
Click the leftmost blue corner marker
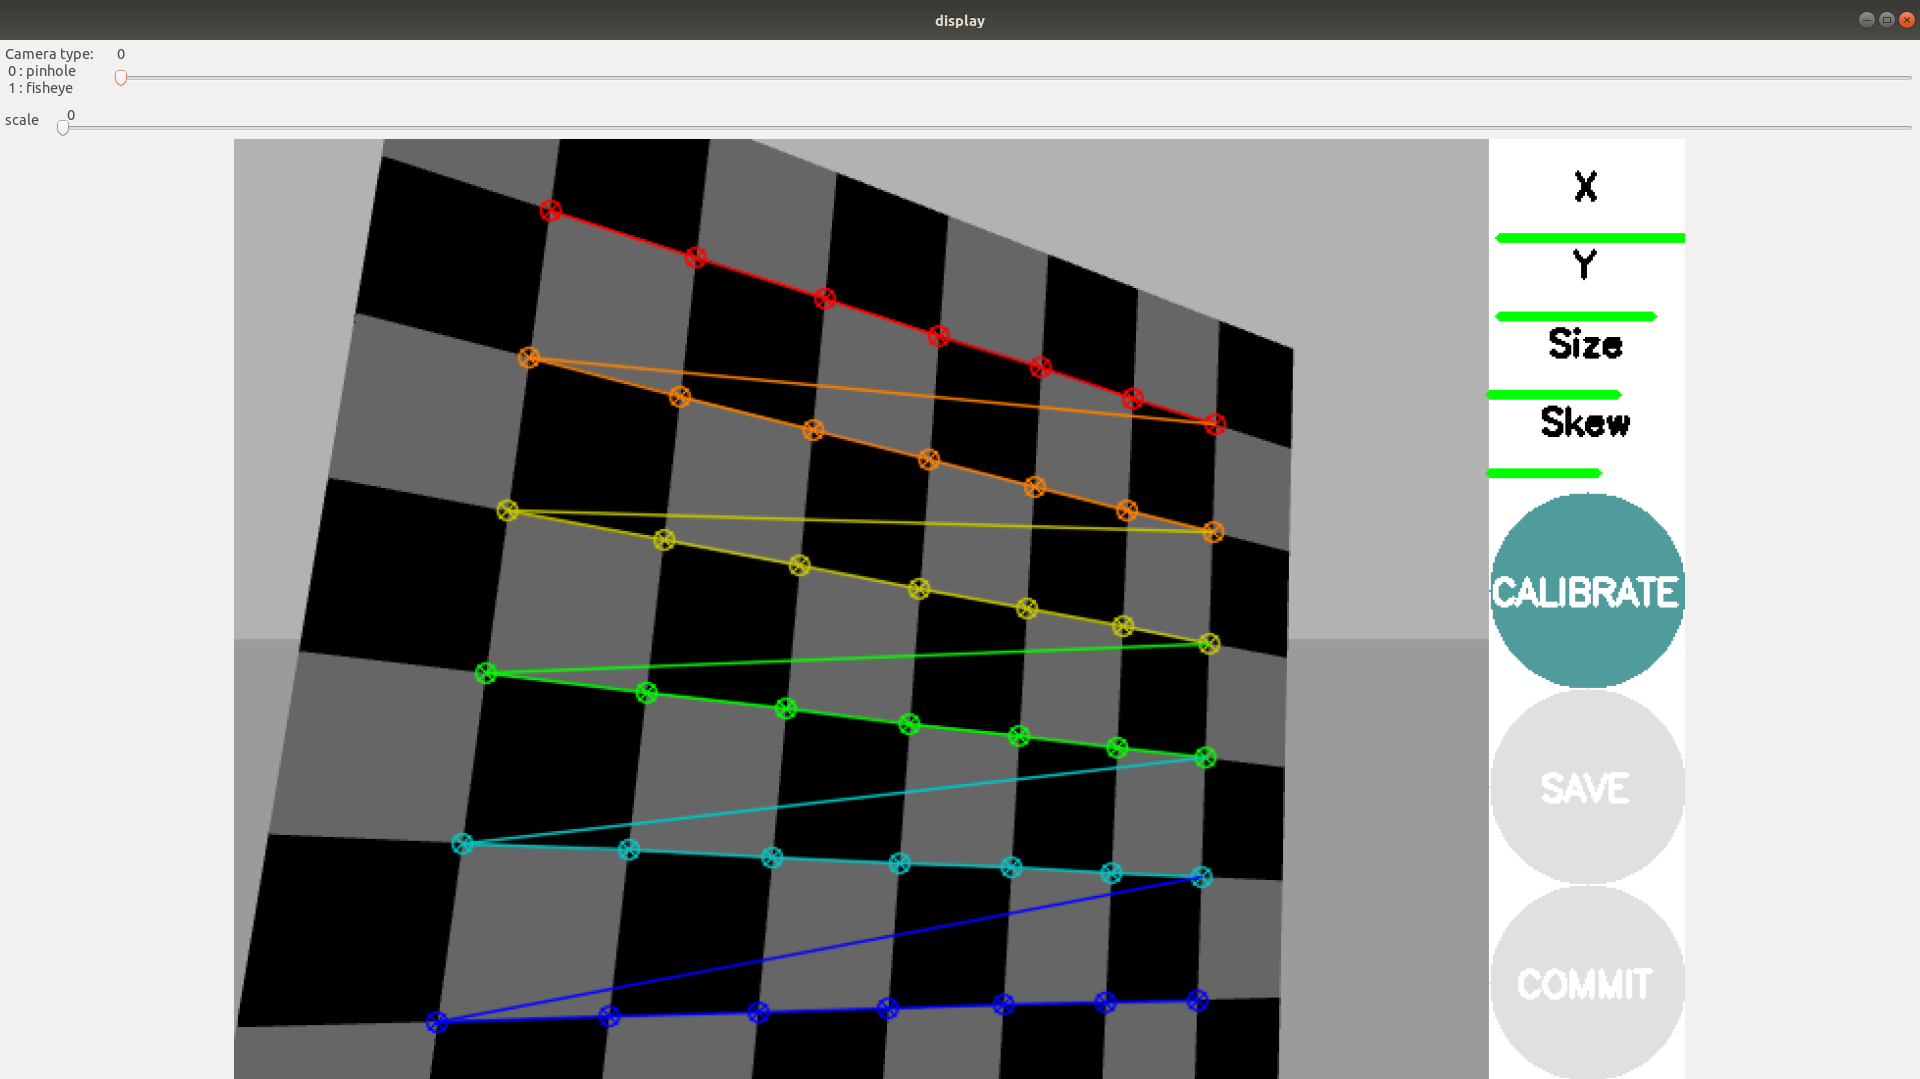tap(436, 1022)
